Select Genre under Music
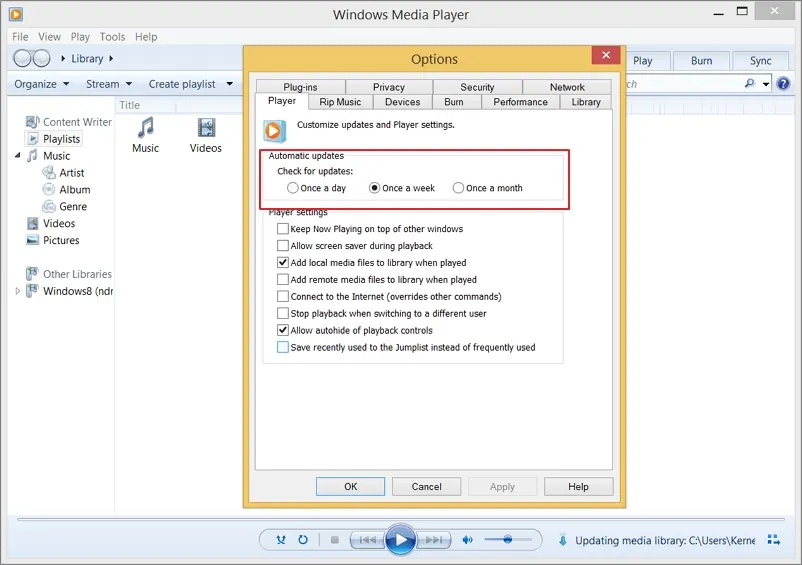Screen dimensions: 802x565 pyautogui.click(x=65, y=206)
